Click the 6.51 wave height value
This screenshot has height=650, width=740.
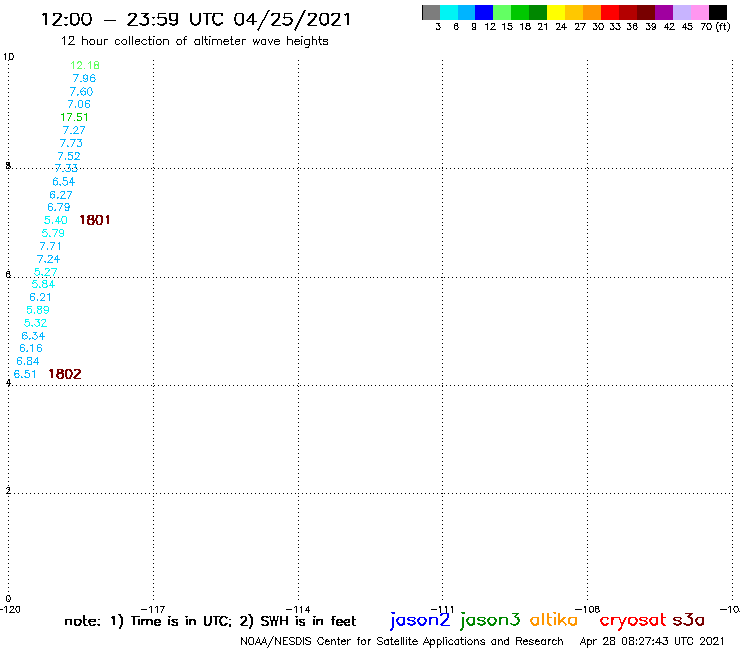click(25, 374)
